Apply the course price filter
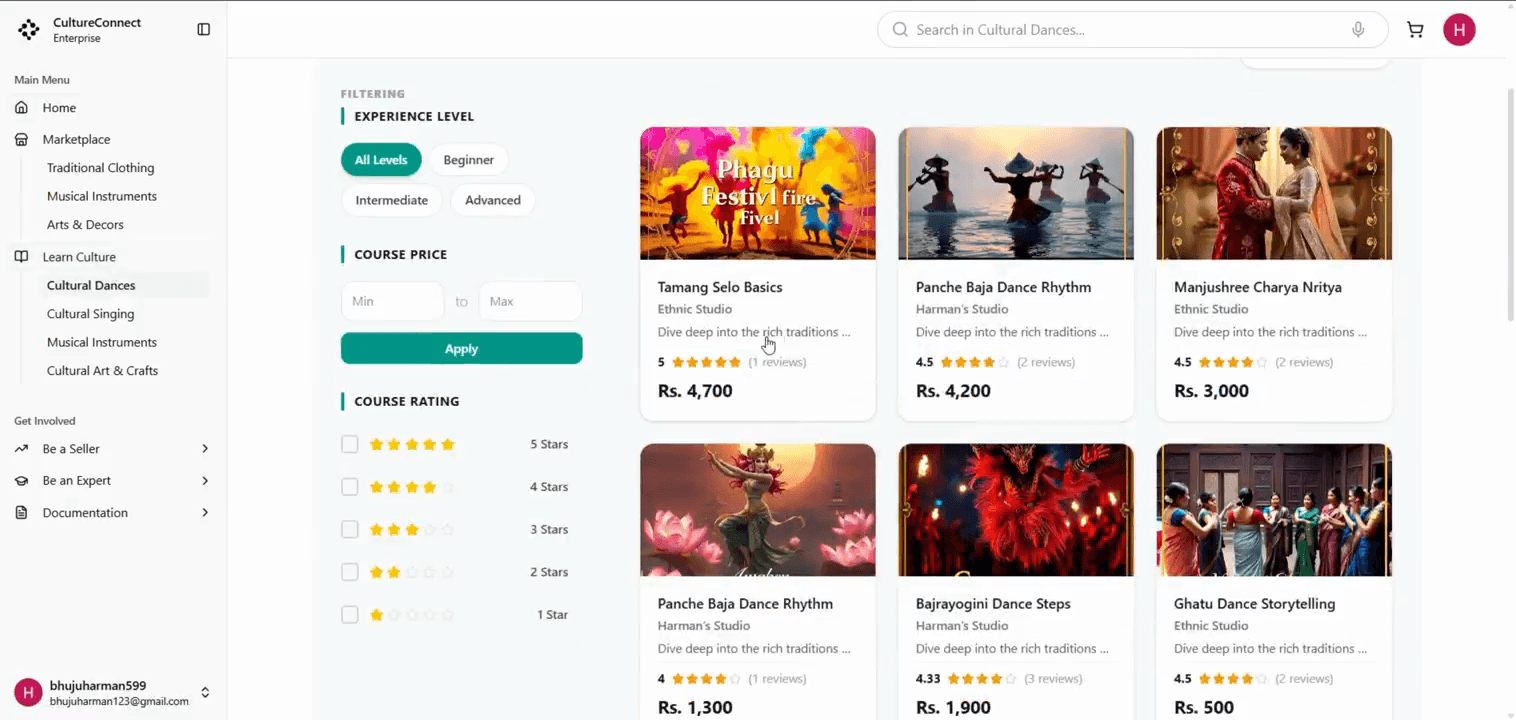The height and width of the screenshot is (720, 1516). click(x=462, y=349)
